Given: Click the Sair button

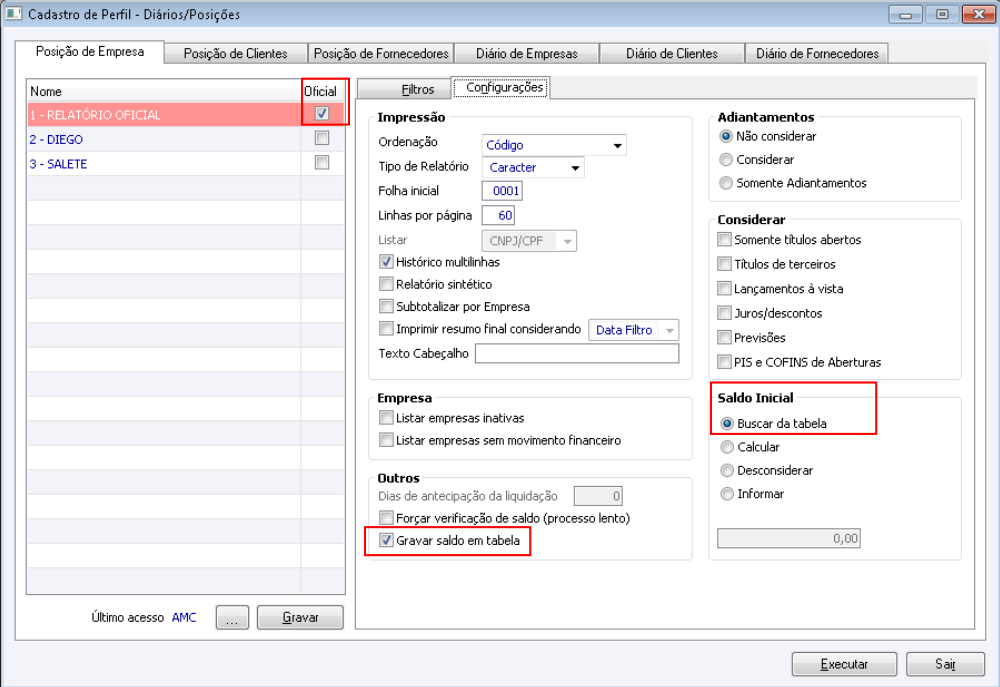Looking at the screenshot, I should (x=945, y=664).
